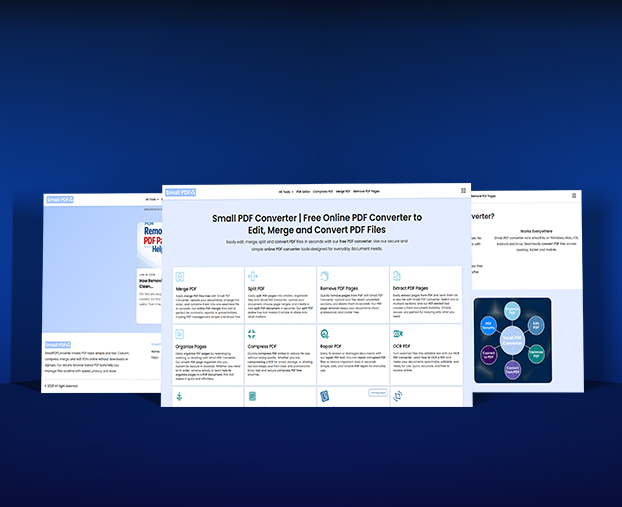Click the Organize Pages card icon

[x=180, y=334]
